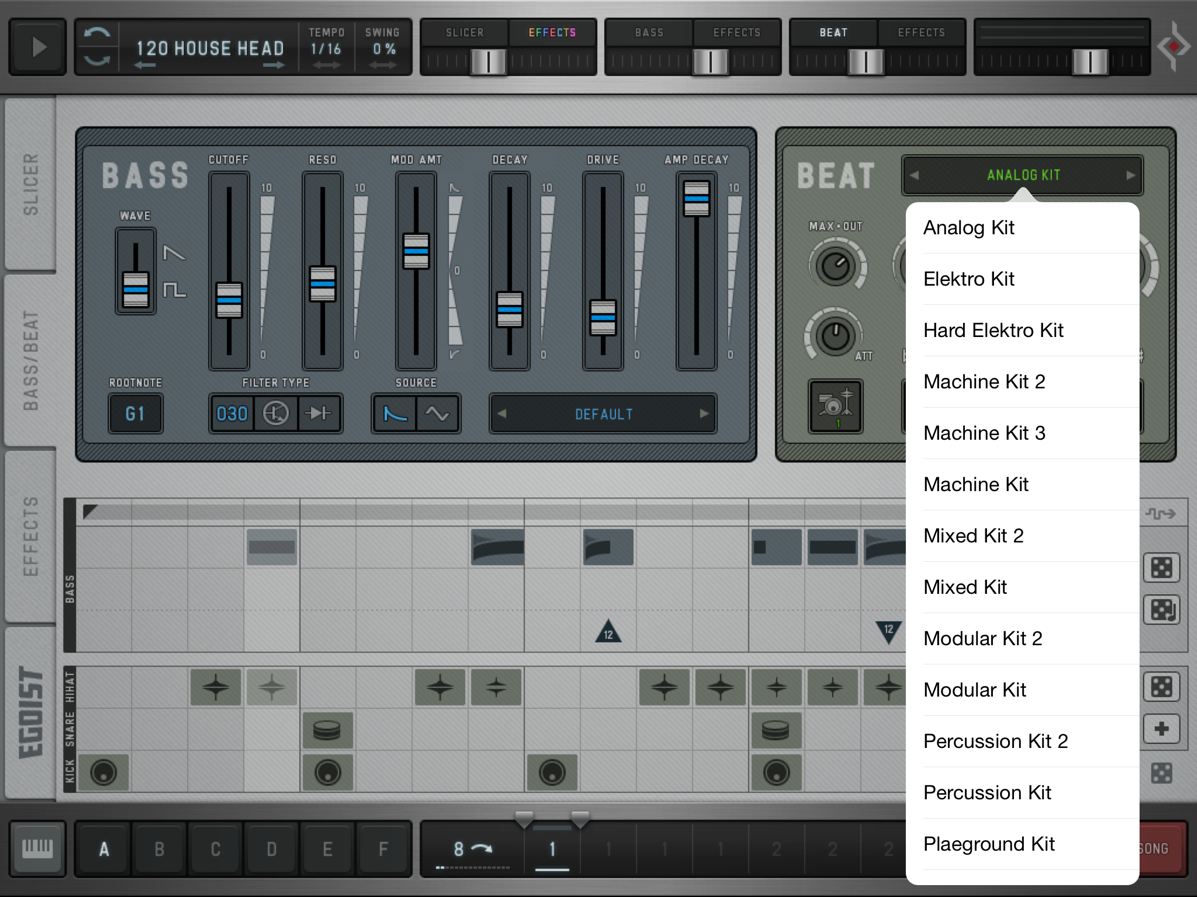
Task: Select pattern B button
Action: click(x=158, y=849)
